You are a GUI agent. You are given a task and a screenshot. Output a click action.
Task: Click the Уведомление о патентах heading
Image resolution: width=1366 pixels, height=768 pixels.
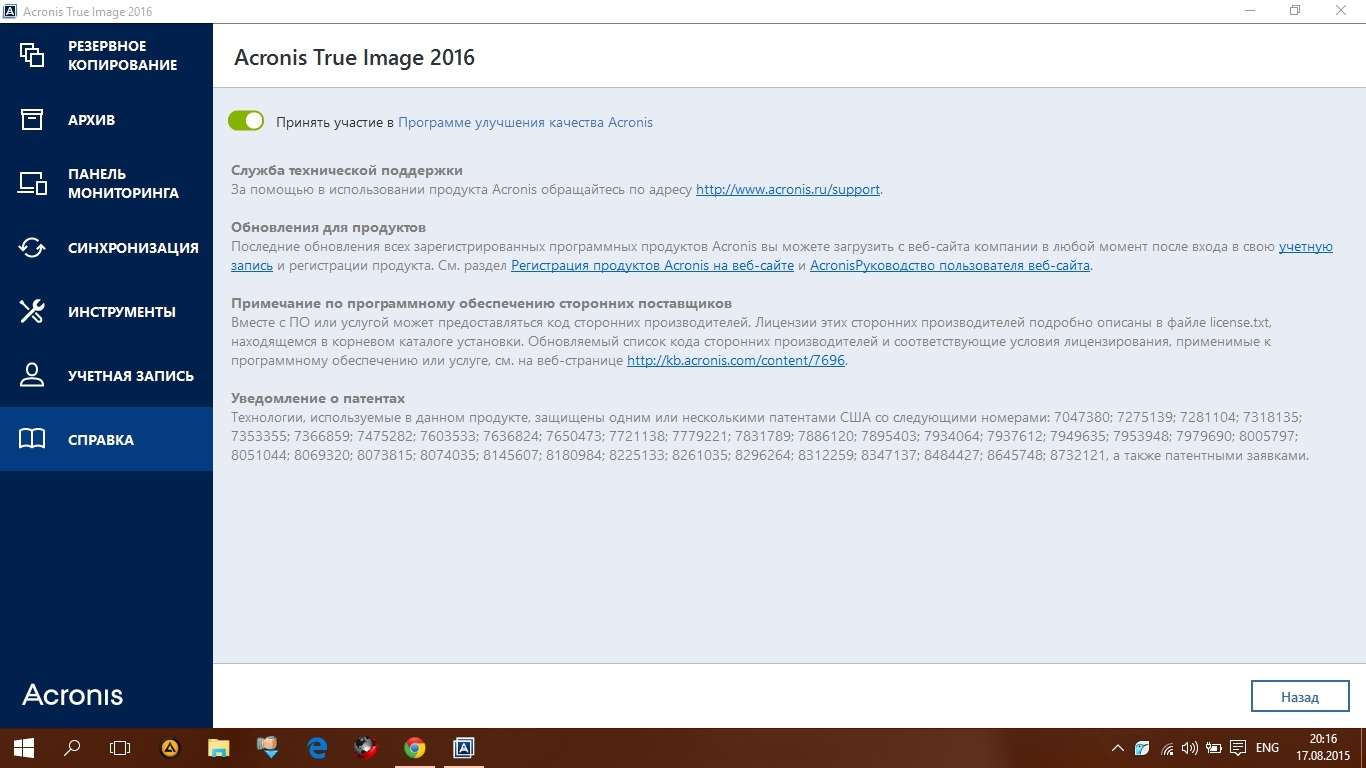pyautogui.click(x=318, y=398)
